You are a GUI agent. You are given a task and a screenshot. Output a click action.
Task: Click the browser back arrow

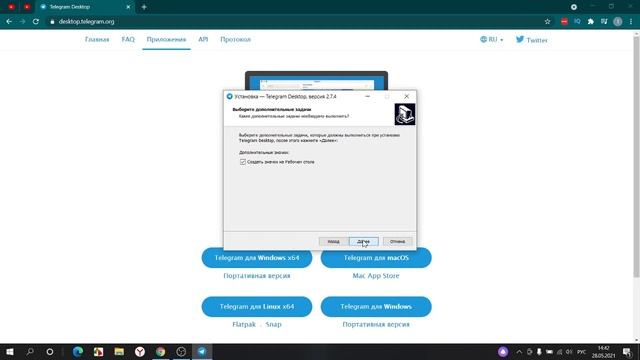(9, 22)
